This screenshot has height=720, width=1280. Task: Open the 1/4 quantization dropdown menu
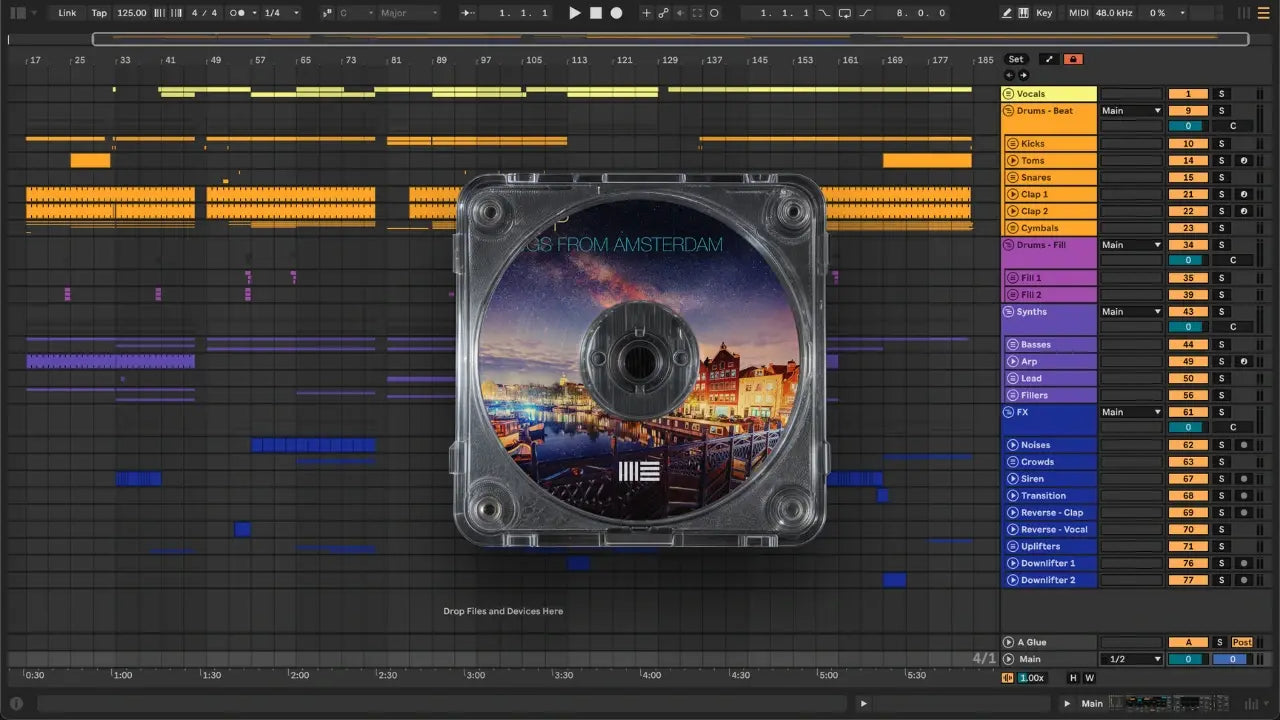pos(282,13)
